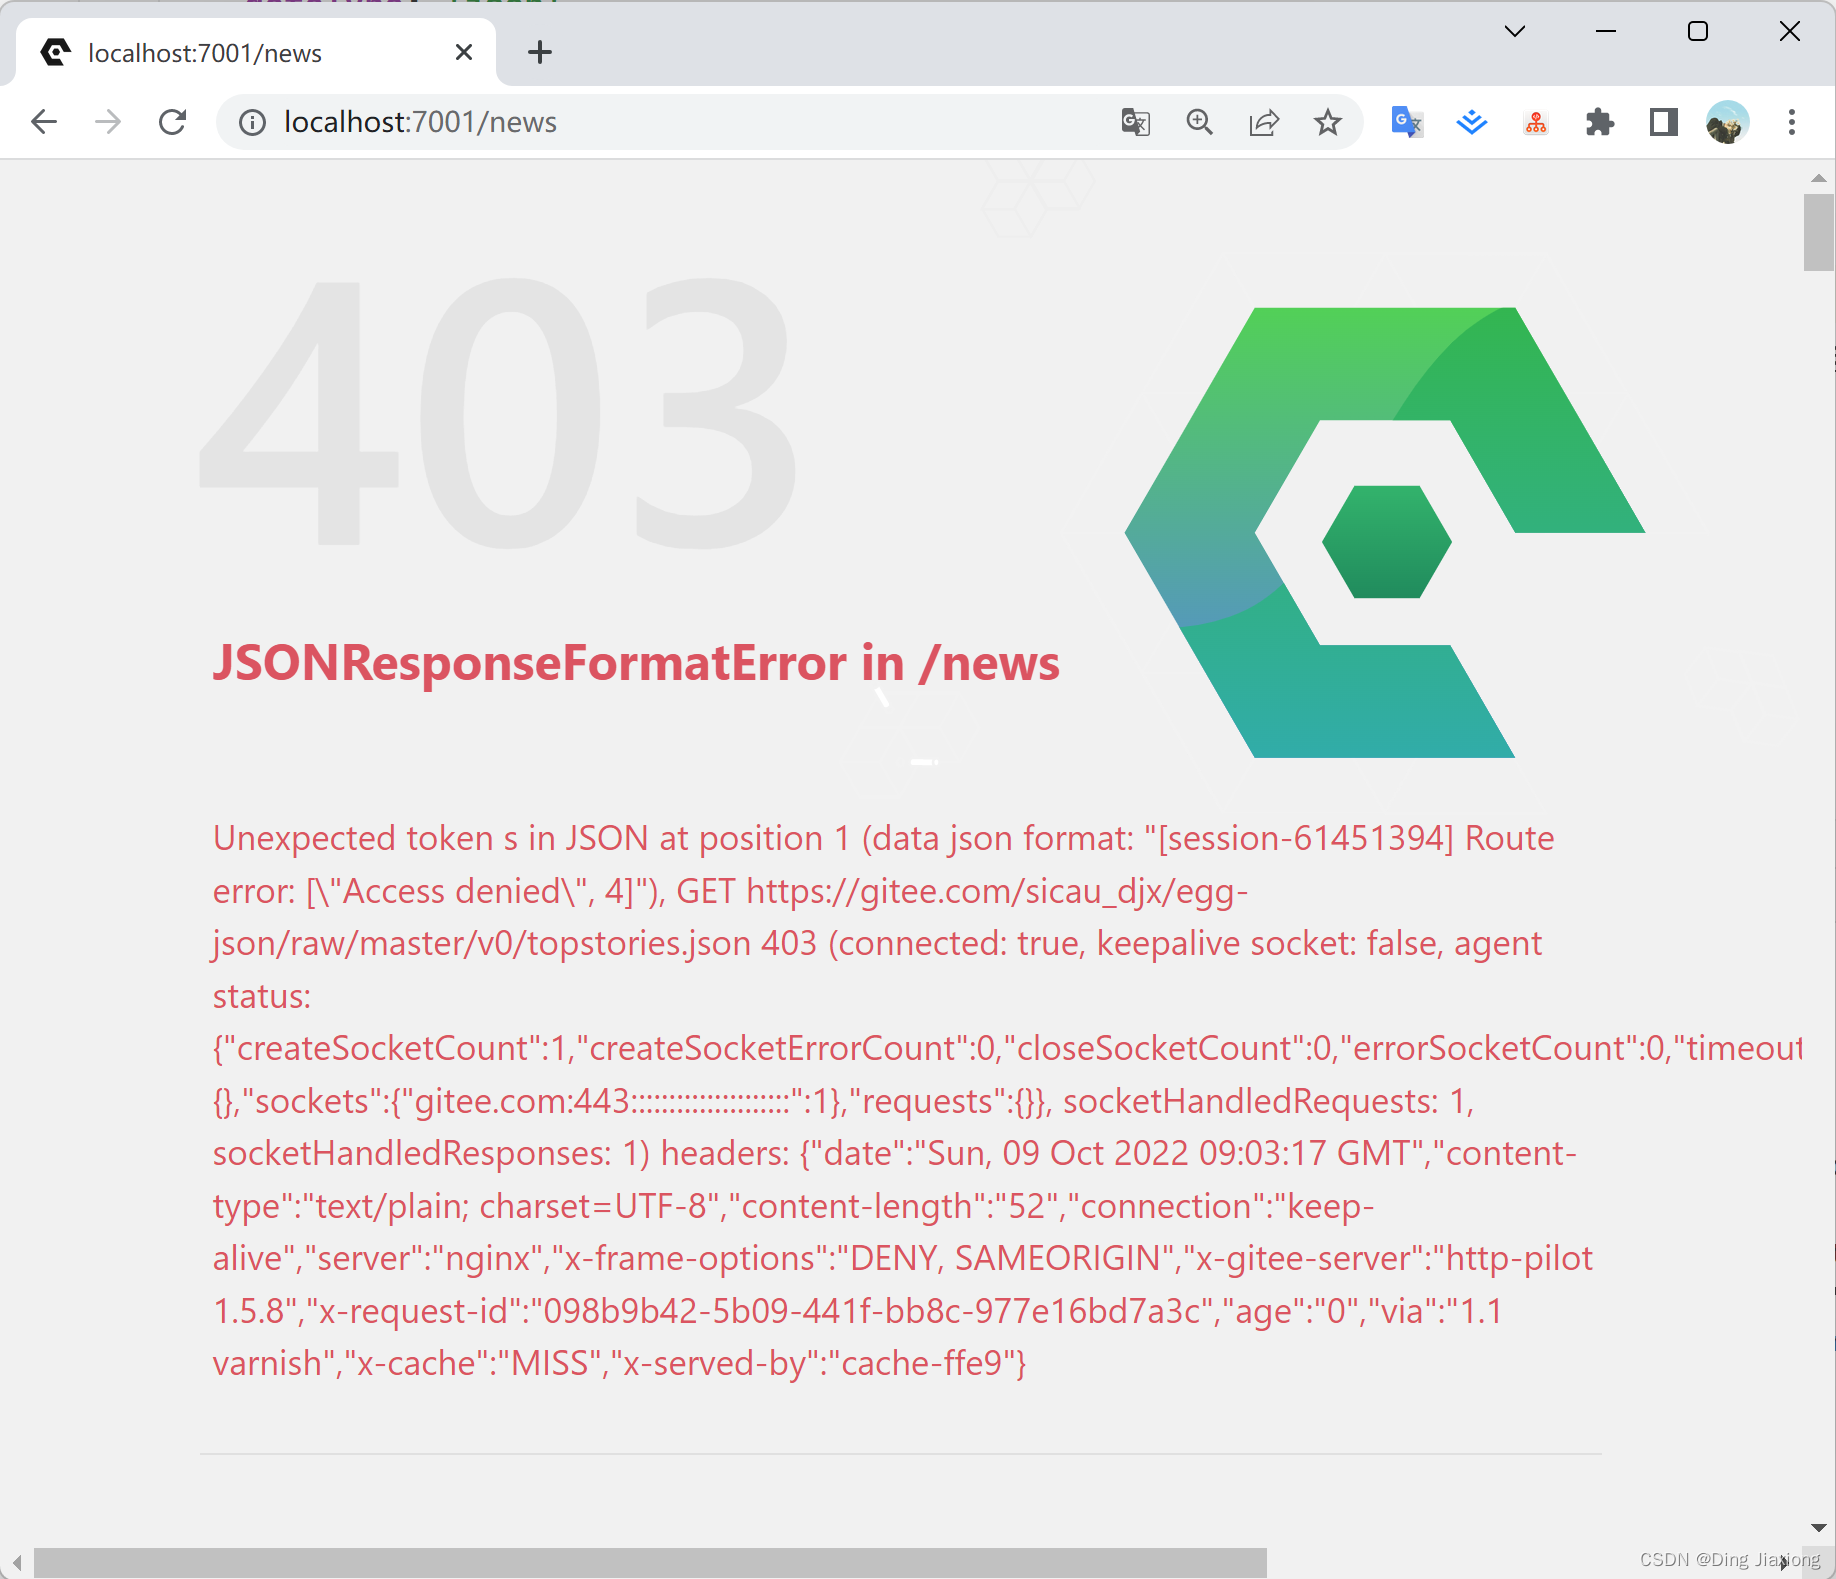Viewport: 1836px width, 1579px height.
Task: Click the JSONResponseFormatError in /news heading
Action: pyautogui.click(x=636, y=663)
